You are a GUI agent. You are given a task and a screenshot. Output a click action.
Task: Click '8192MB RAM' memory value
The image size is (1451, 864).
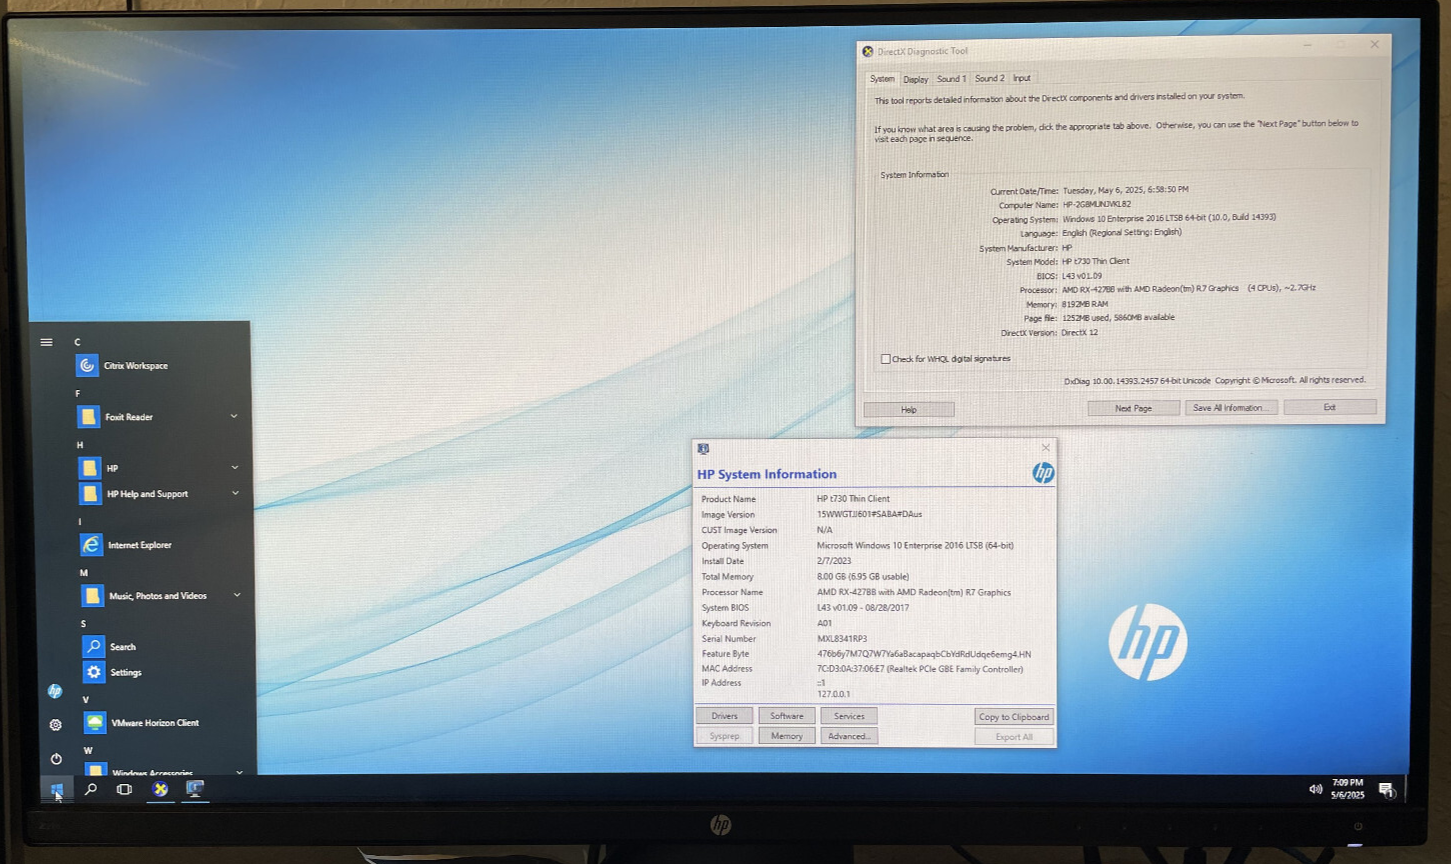[x=1085, y=304]
